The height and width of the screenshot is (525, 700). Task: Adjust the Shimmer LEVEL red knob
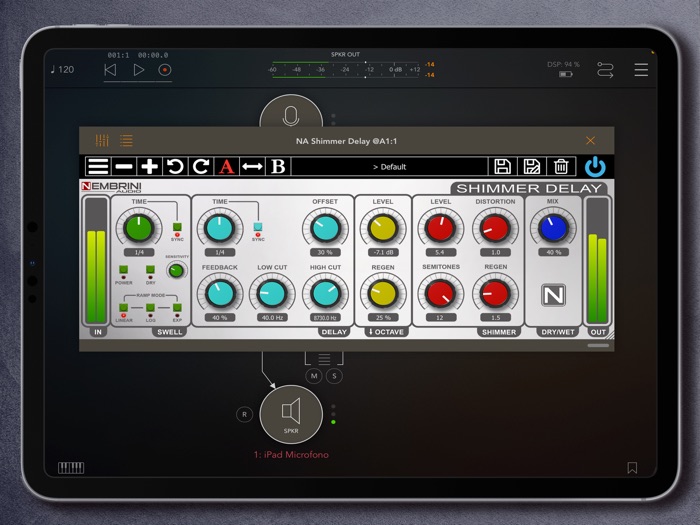(440, 228)
